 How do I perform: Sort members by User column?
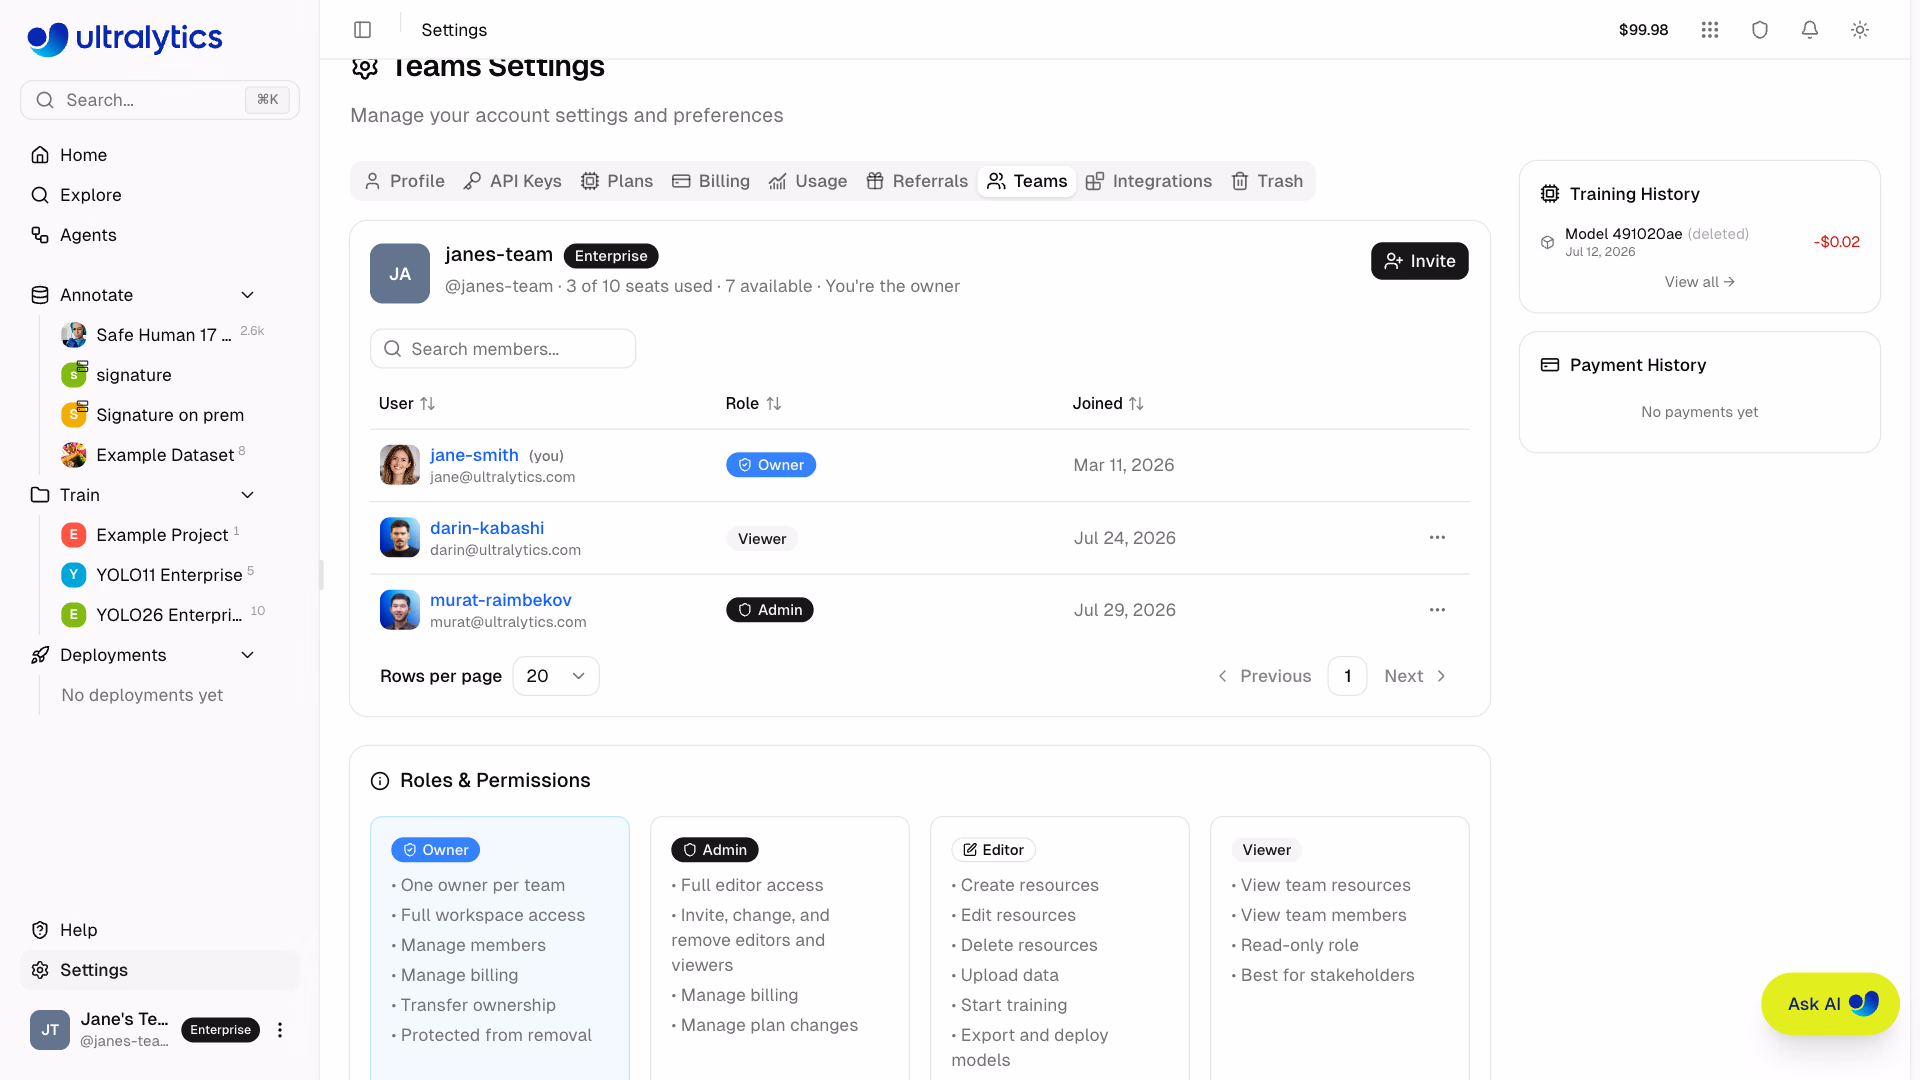(407, 404)
